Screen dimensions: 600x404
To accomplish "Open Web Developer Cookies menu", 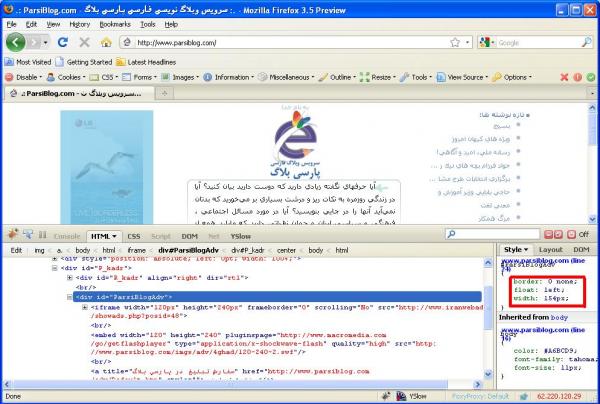I will (x=66, y=77).
